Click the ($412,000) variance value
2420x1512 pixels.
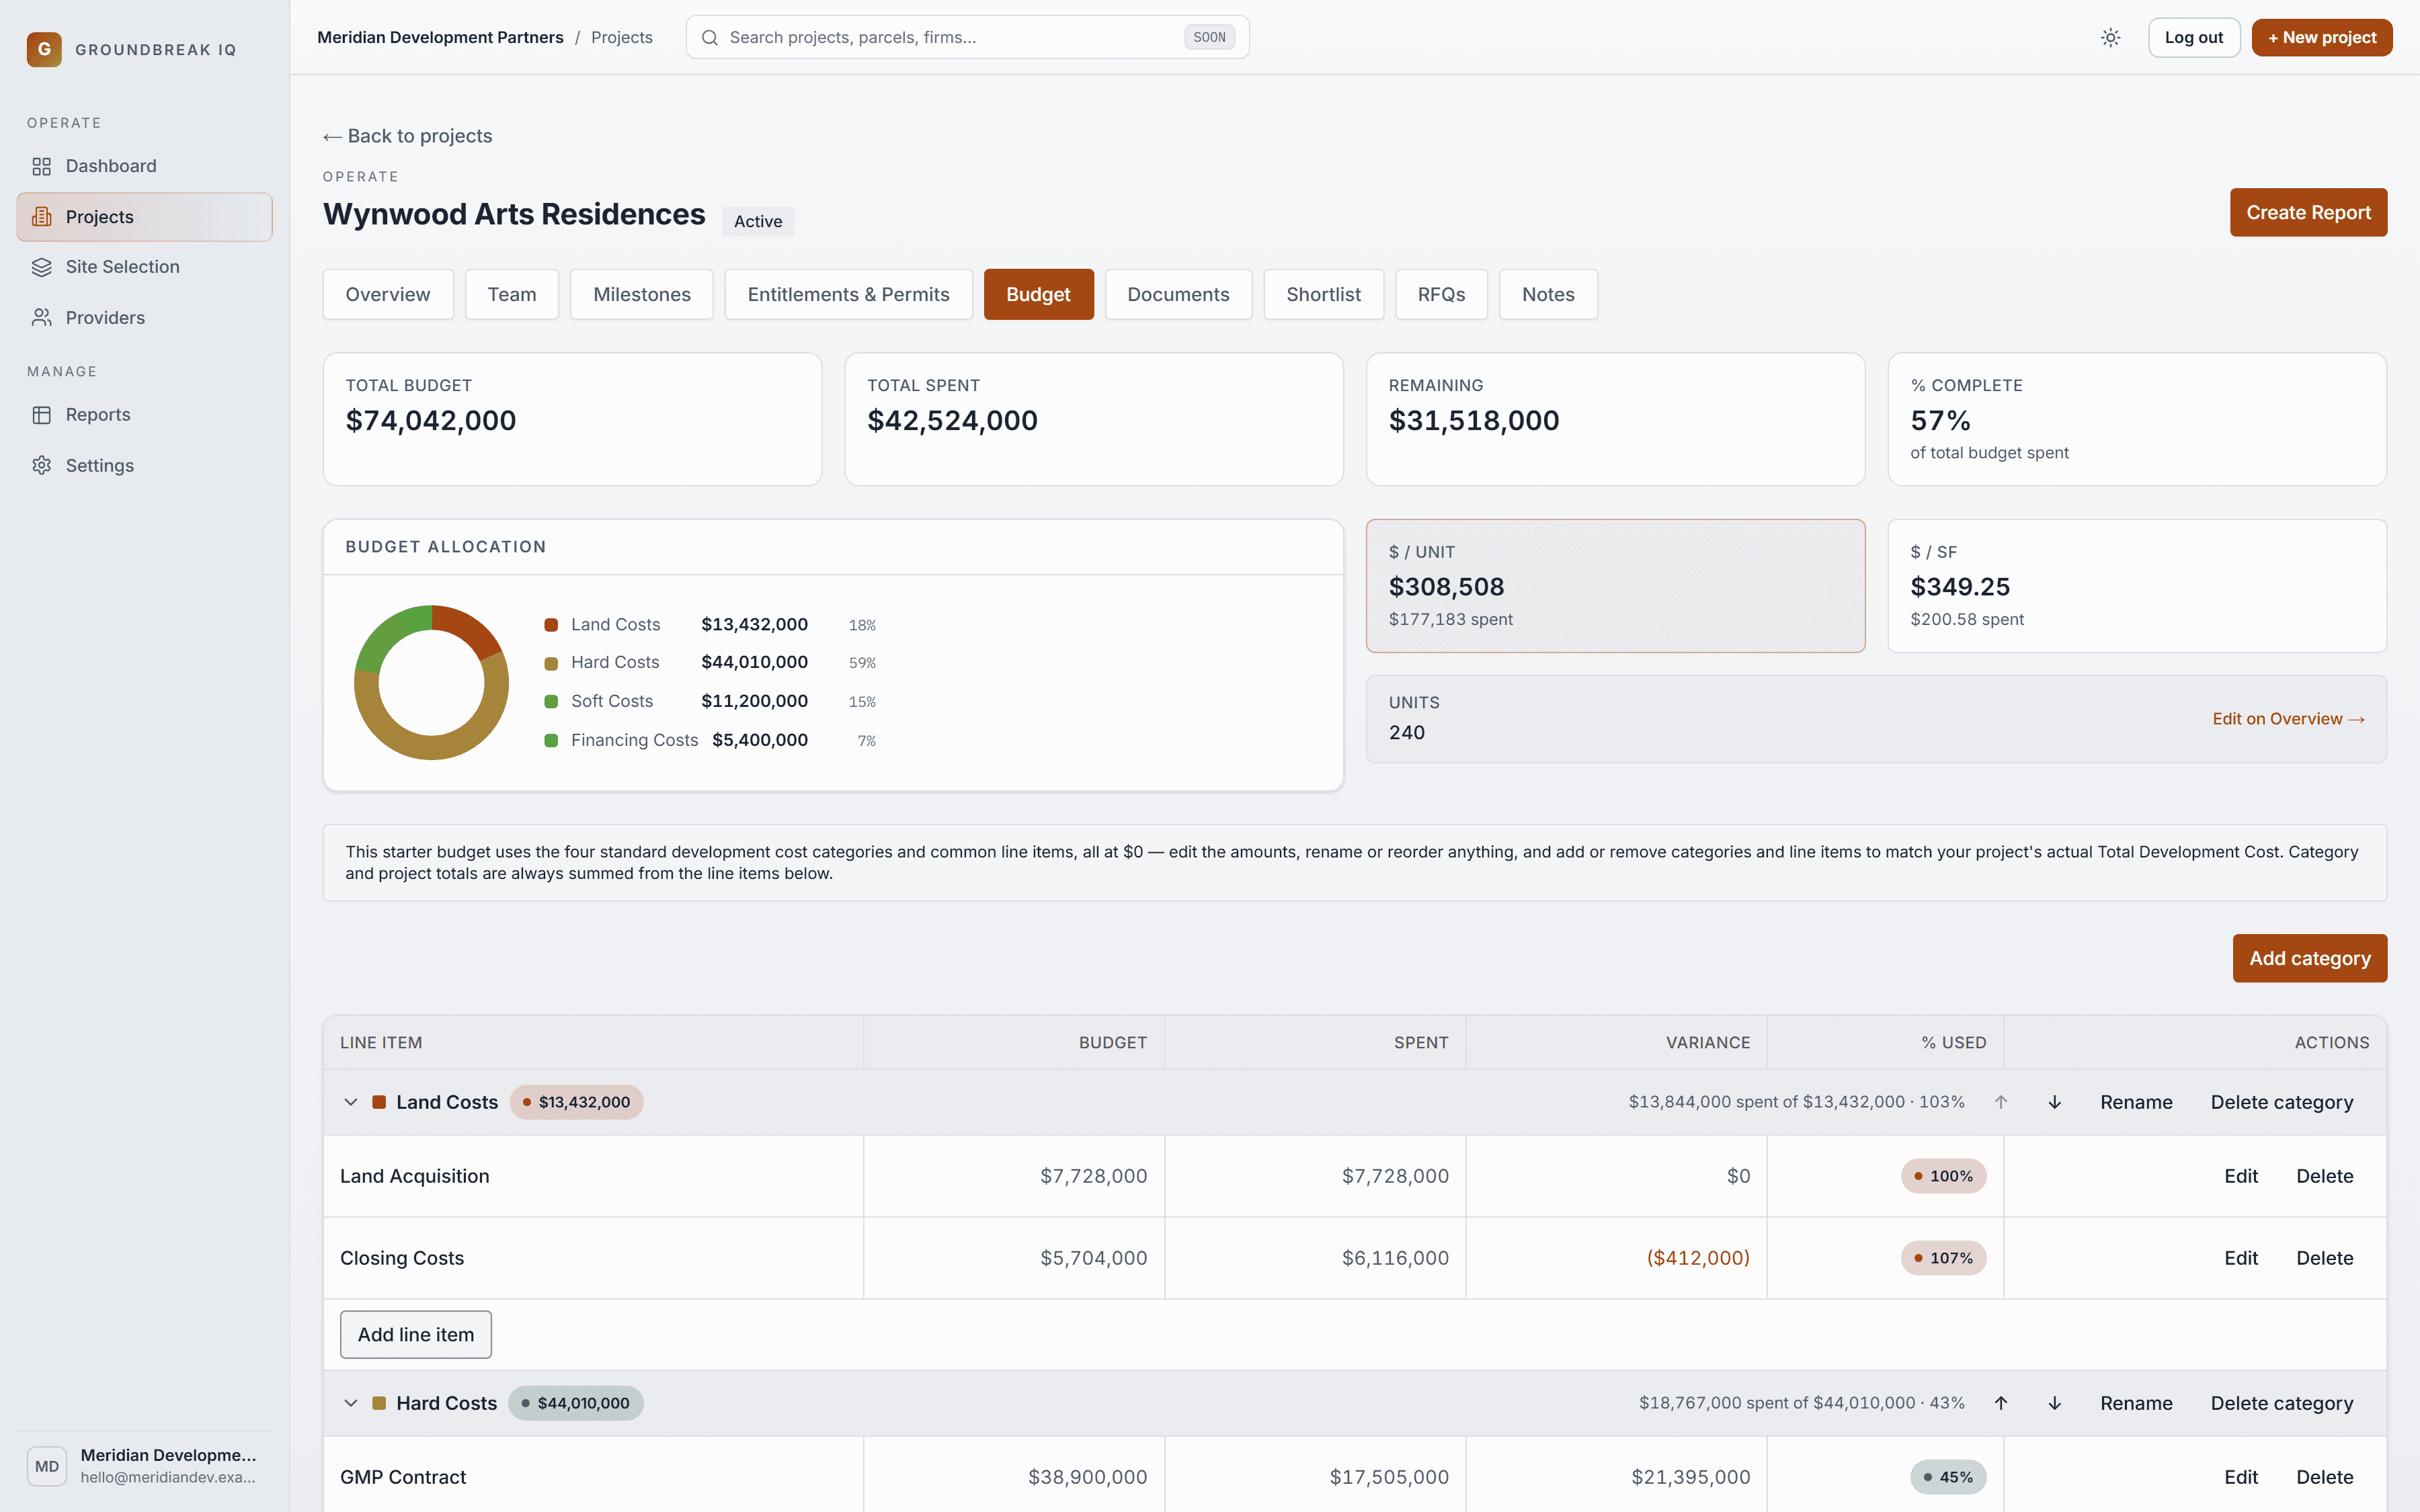click(1698, 1259)
